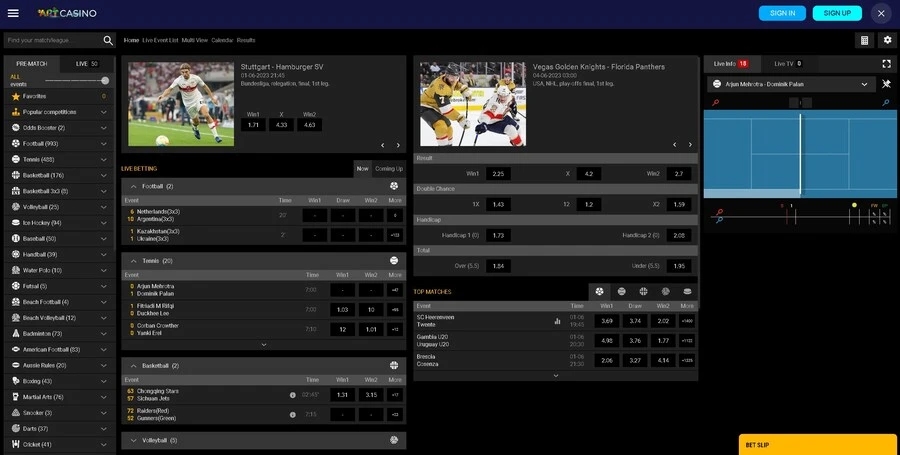Viewport: 900px width, 455px height.
Task: Switch to PRE-MATCH mode
Action: 32,64
